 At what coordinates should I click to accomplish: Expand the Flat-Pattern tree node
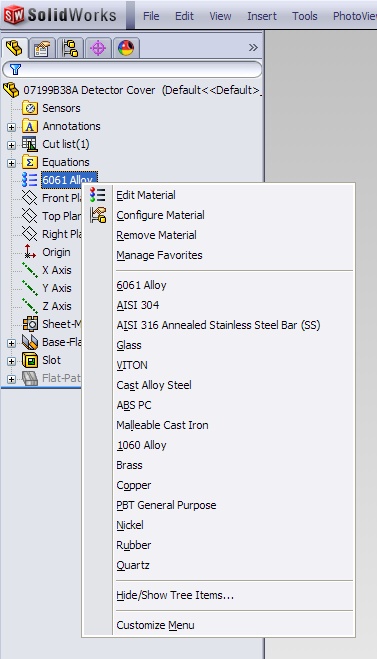tap(11, 379)
